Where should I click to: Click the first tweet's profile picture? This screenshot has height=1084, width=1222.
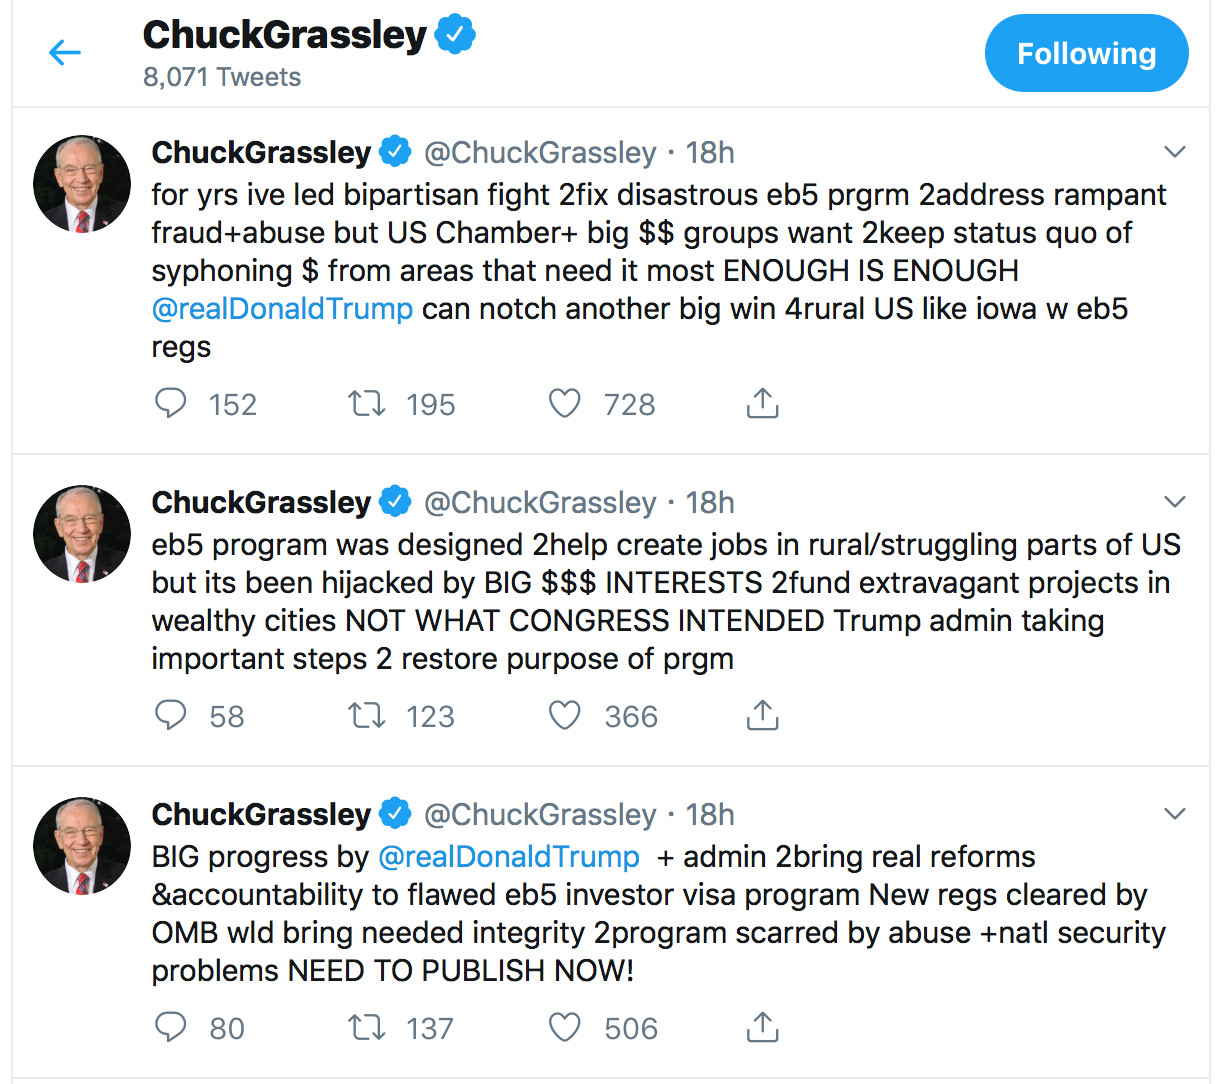tap(82, 185)
